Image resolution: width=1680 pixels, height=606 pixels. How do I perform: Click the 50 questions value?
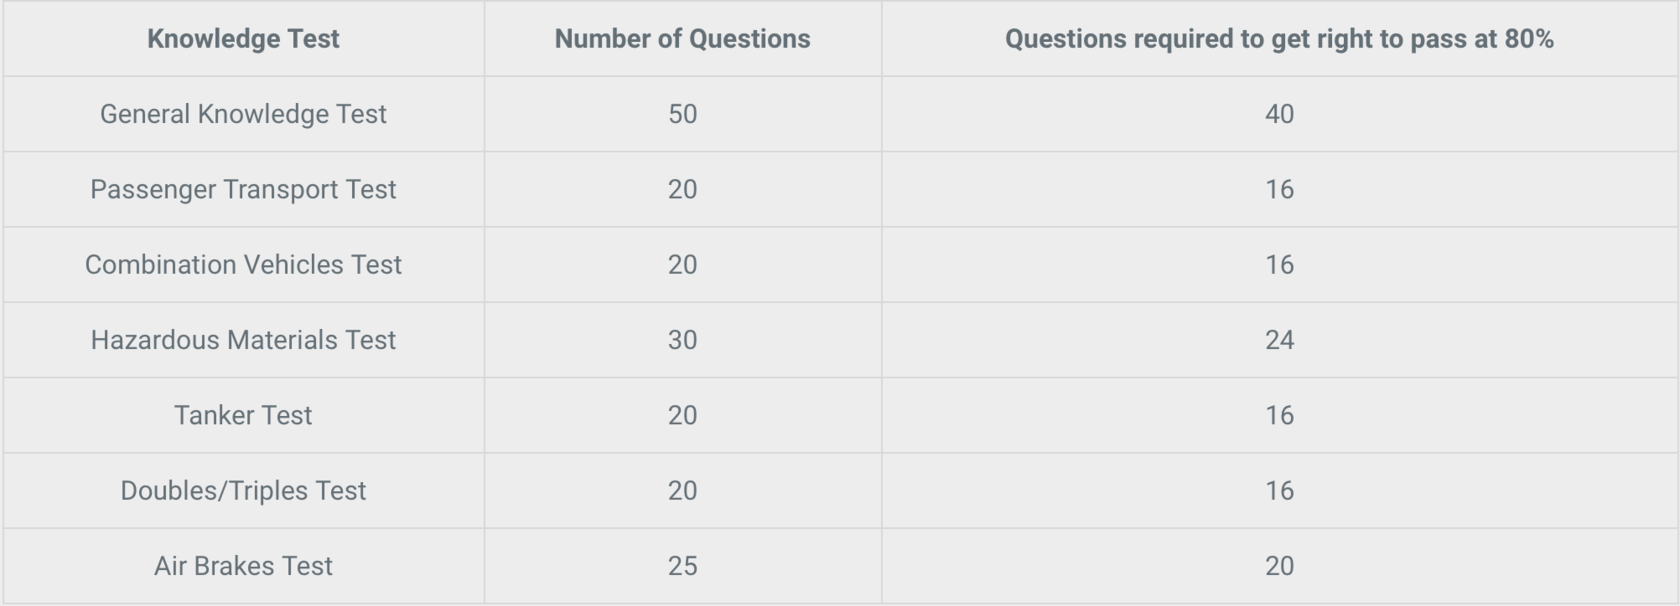tap(683, 114)
